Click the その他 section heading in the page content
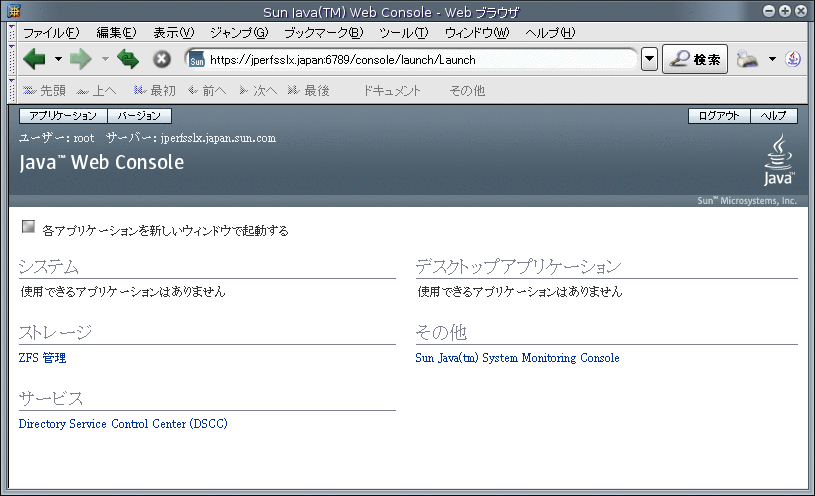Image resolution: width=815 pixels, height=496 pixels. point(441,333)
